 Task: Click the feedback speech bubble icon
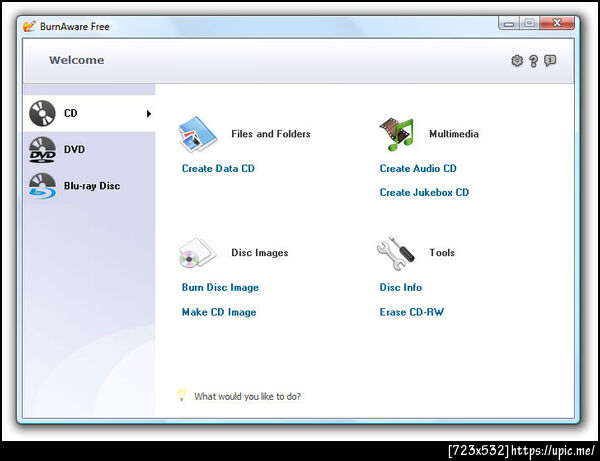pyautogui.click(x=550, y=60)
